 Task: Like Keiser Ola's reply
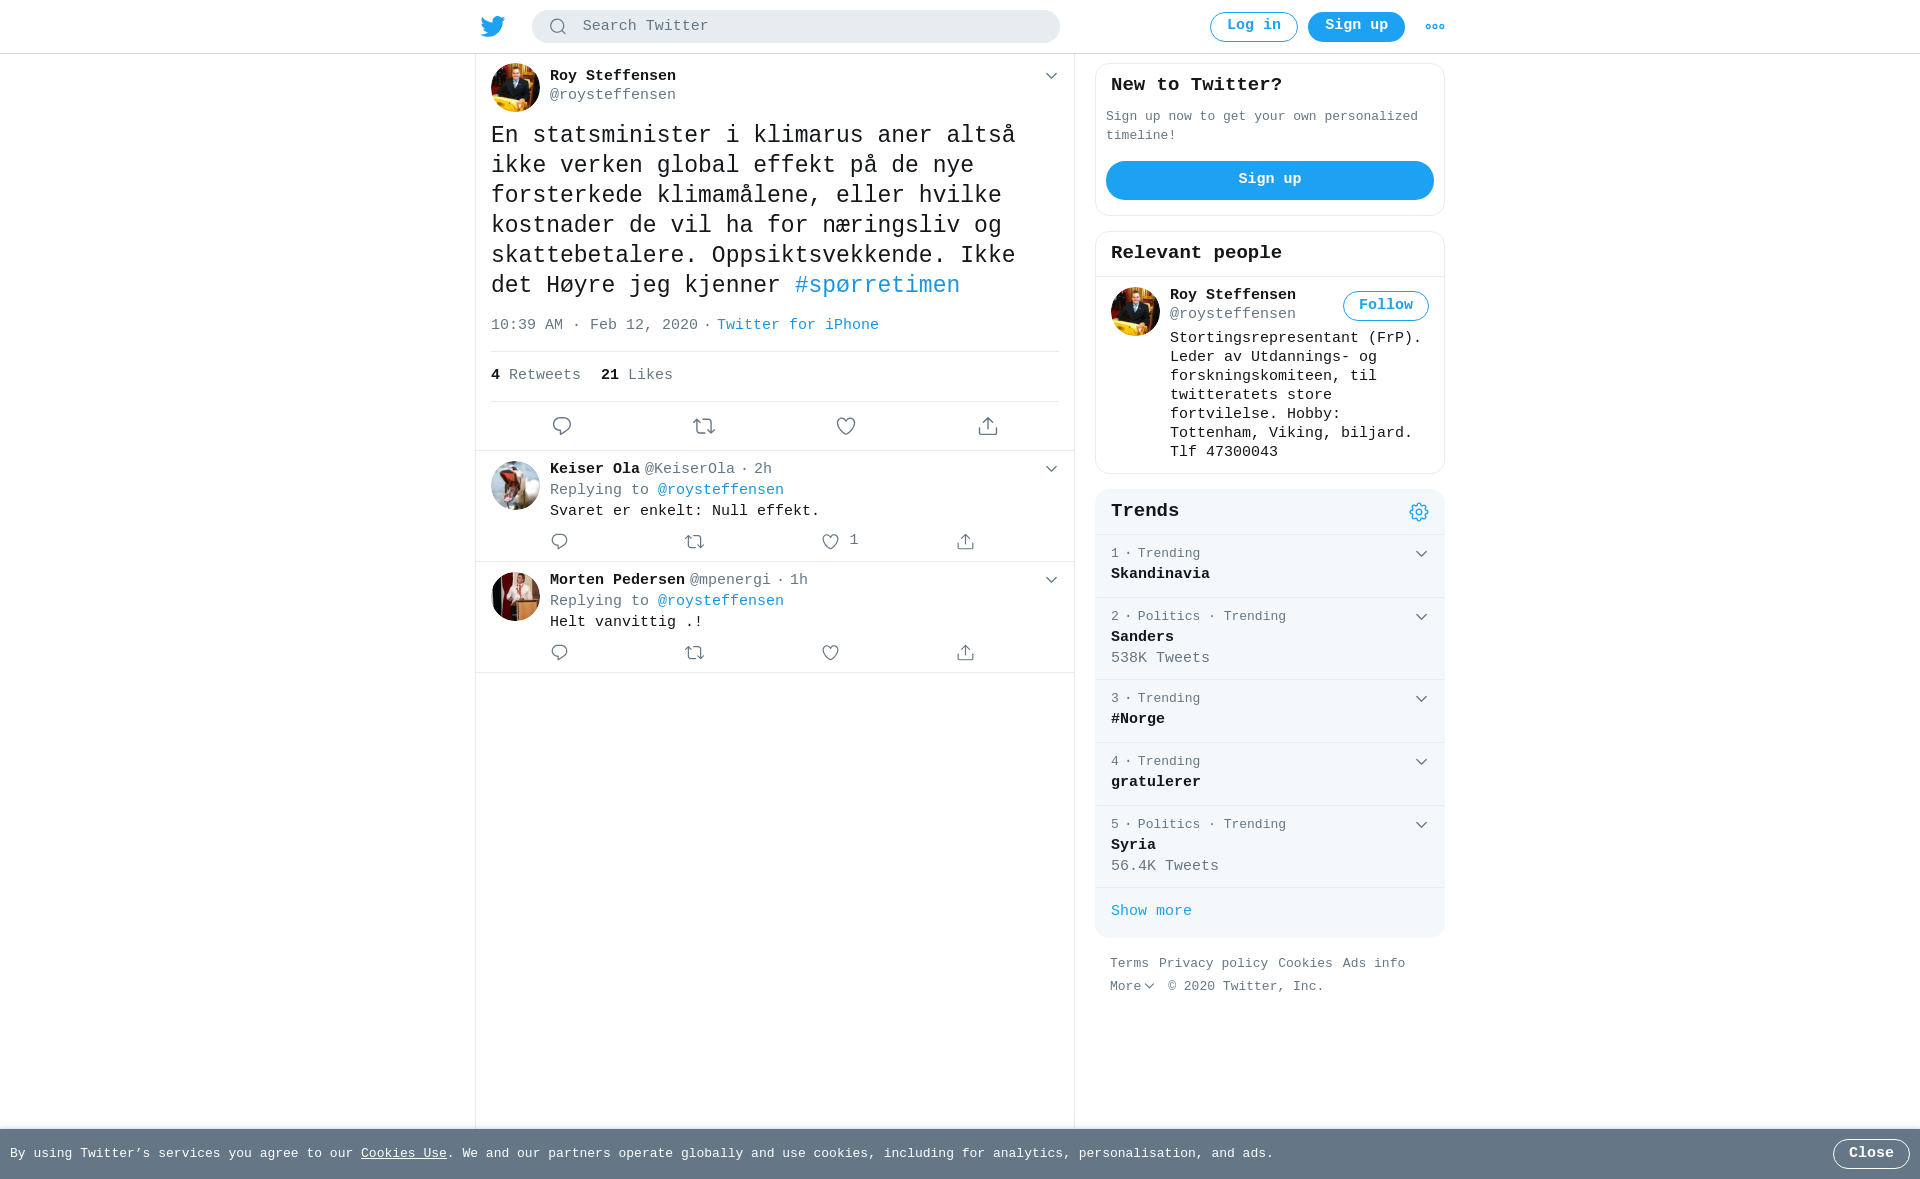[830, 541]
